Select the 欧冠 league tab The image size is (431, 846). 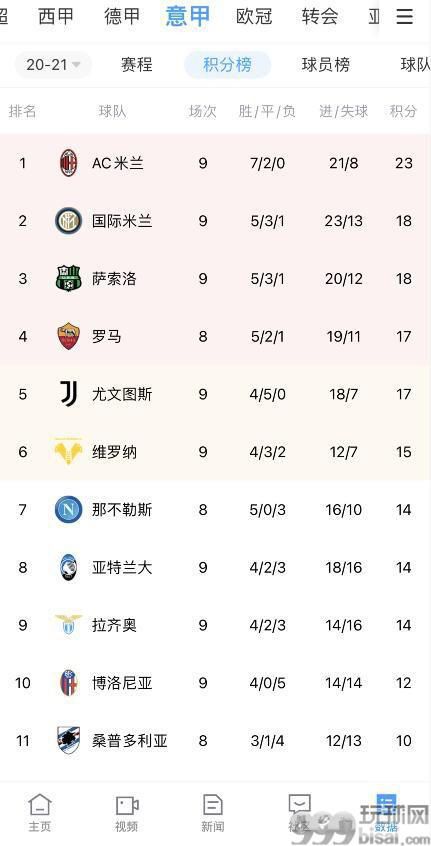(x=254, y=17)
